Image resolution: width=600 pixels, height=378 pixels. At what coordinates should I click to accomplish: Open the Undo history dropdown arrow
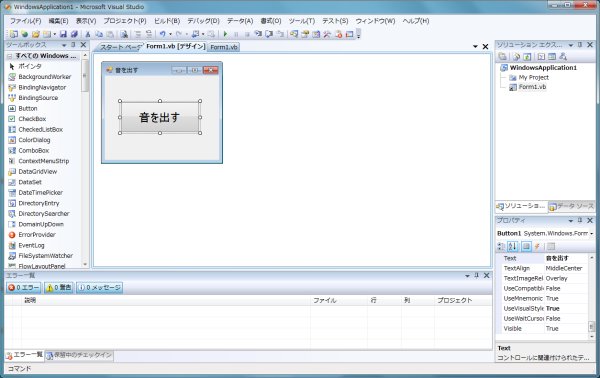coord(170,34)
